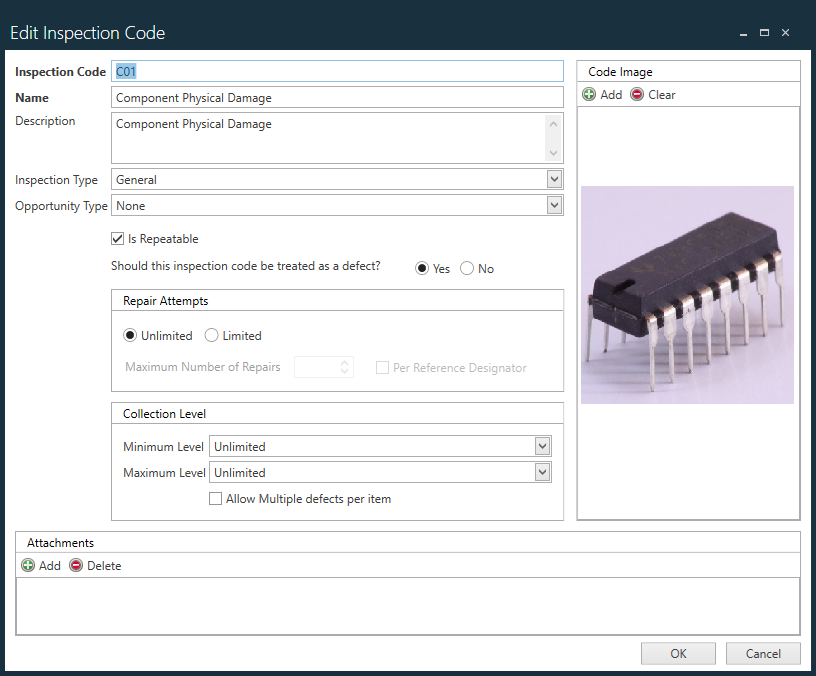Uncheck Is Repeatable
The height and width of the screenshot is (676, 816).
pos(117,238)
